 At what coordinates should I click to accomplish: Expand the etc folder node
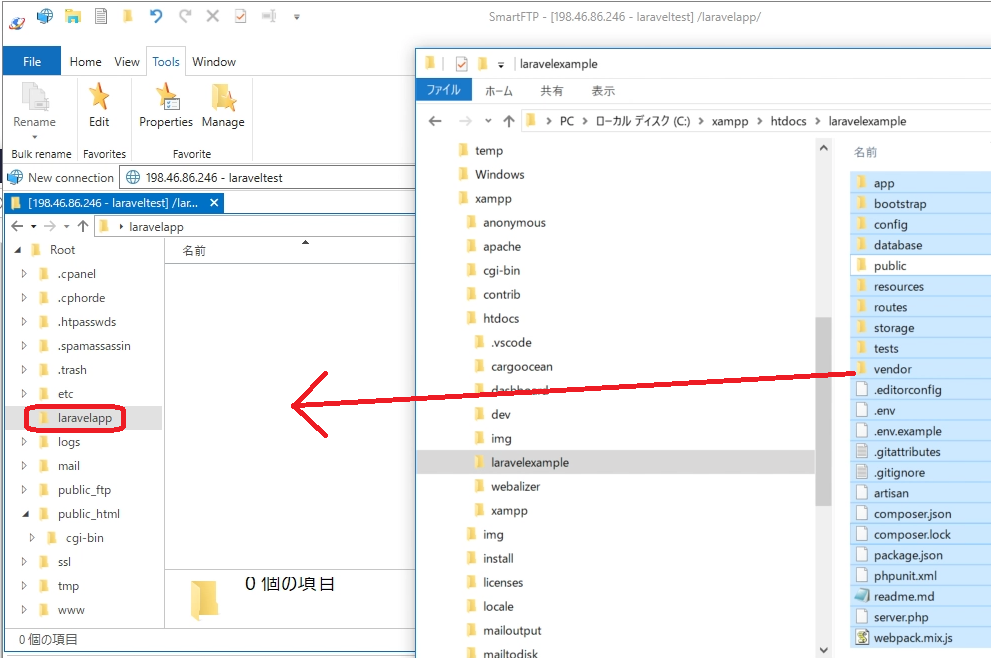pos(24,394)
